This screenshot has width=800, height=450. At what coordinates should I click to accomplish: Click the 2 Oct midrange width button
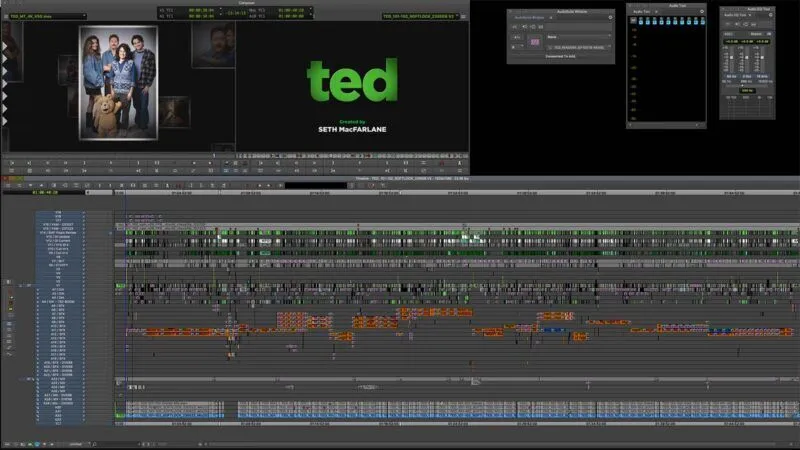pyautogui.click(x=746, y=77)
